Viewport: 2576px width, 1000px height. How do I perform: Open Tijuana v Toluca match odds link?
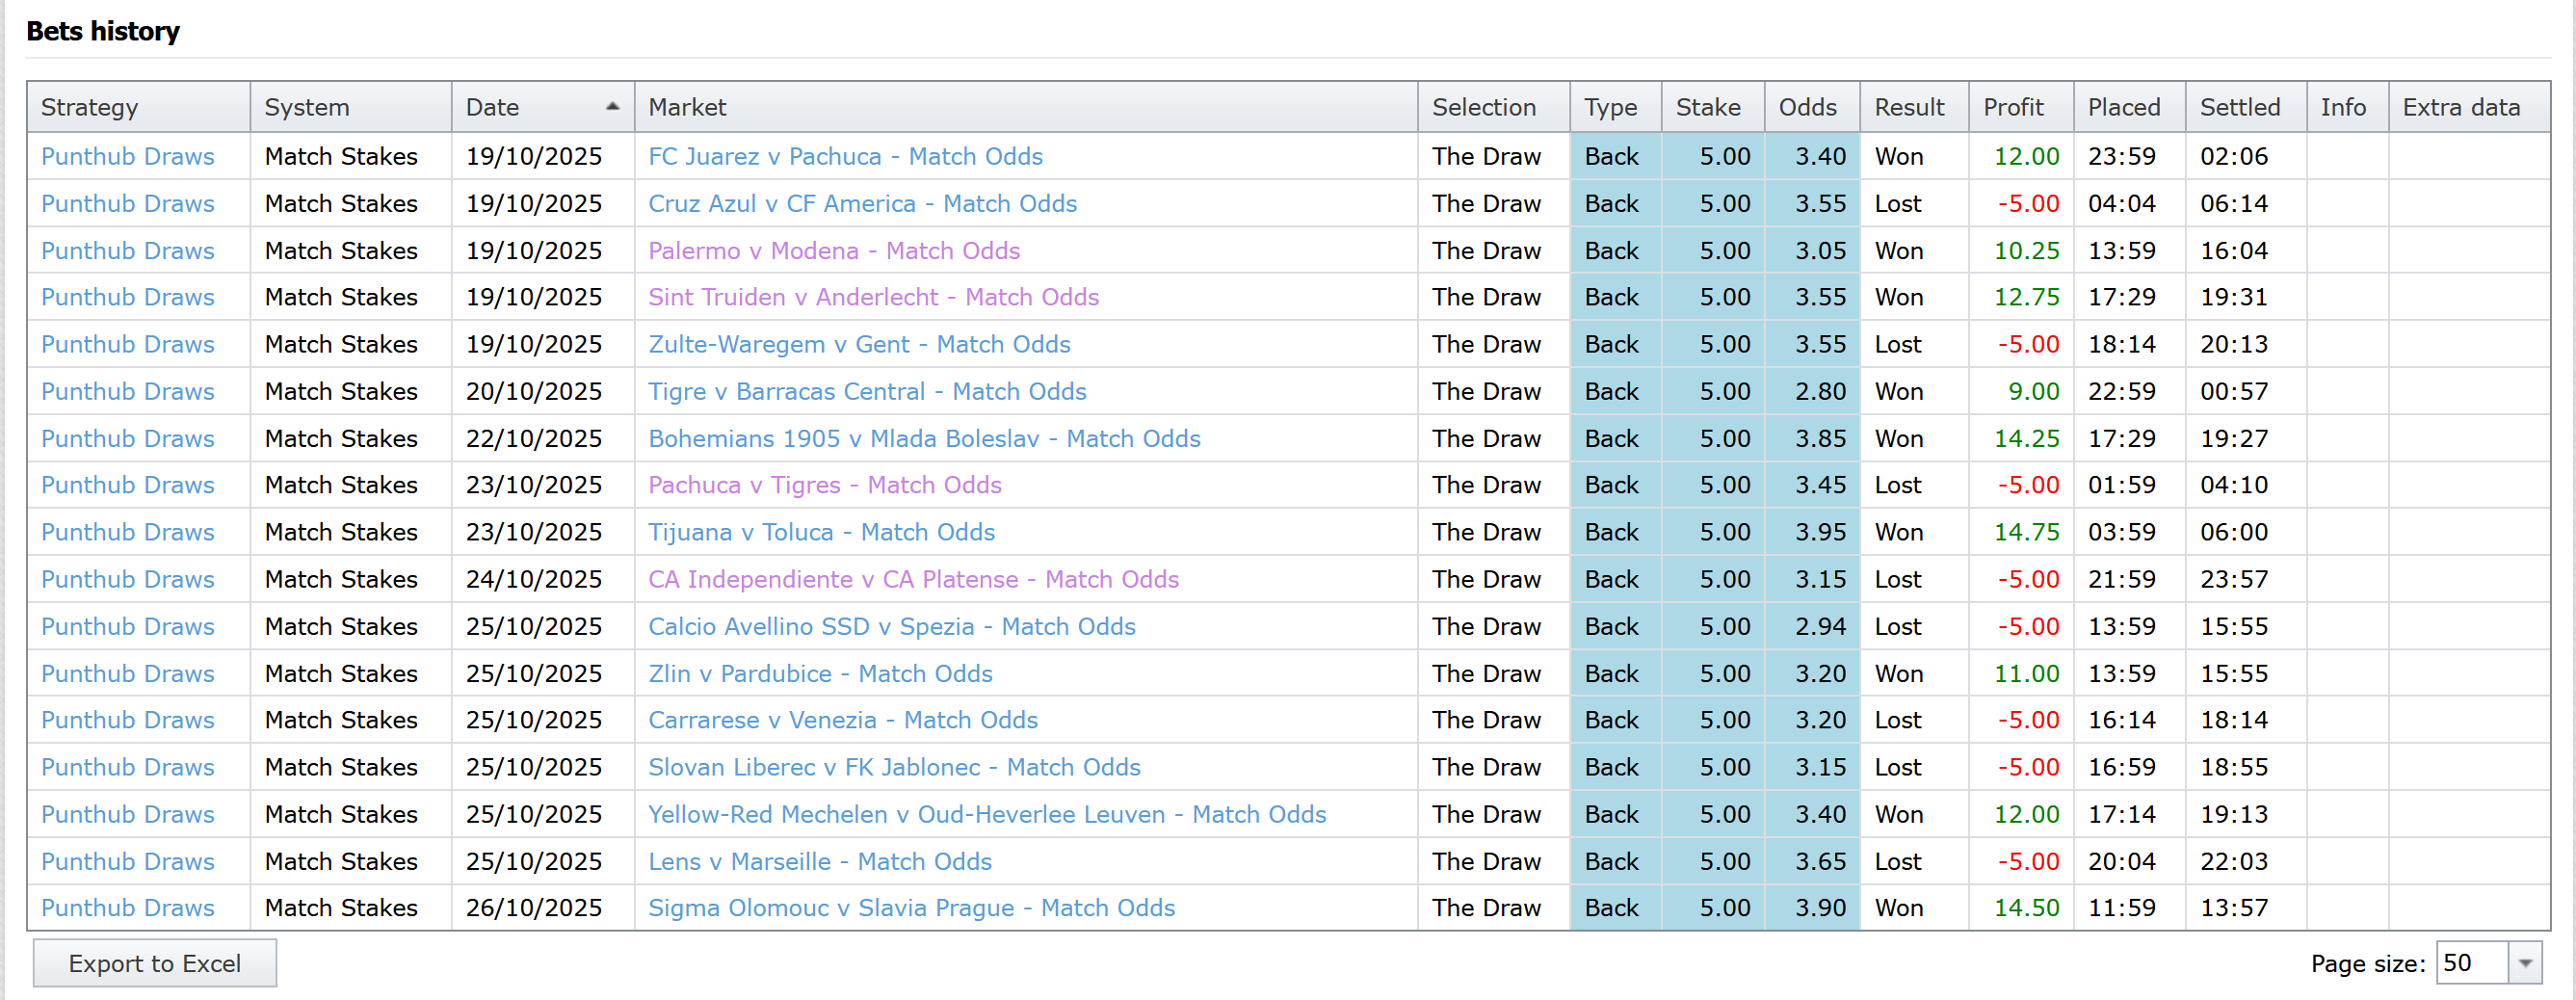click(x=821, y=532)
